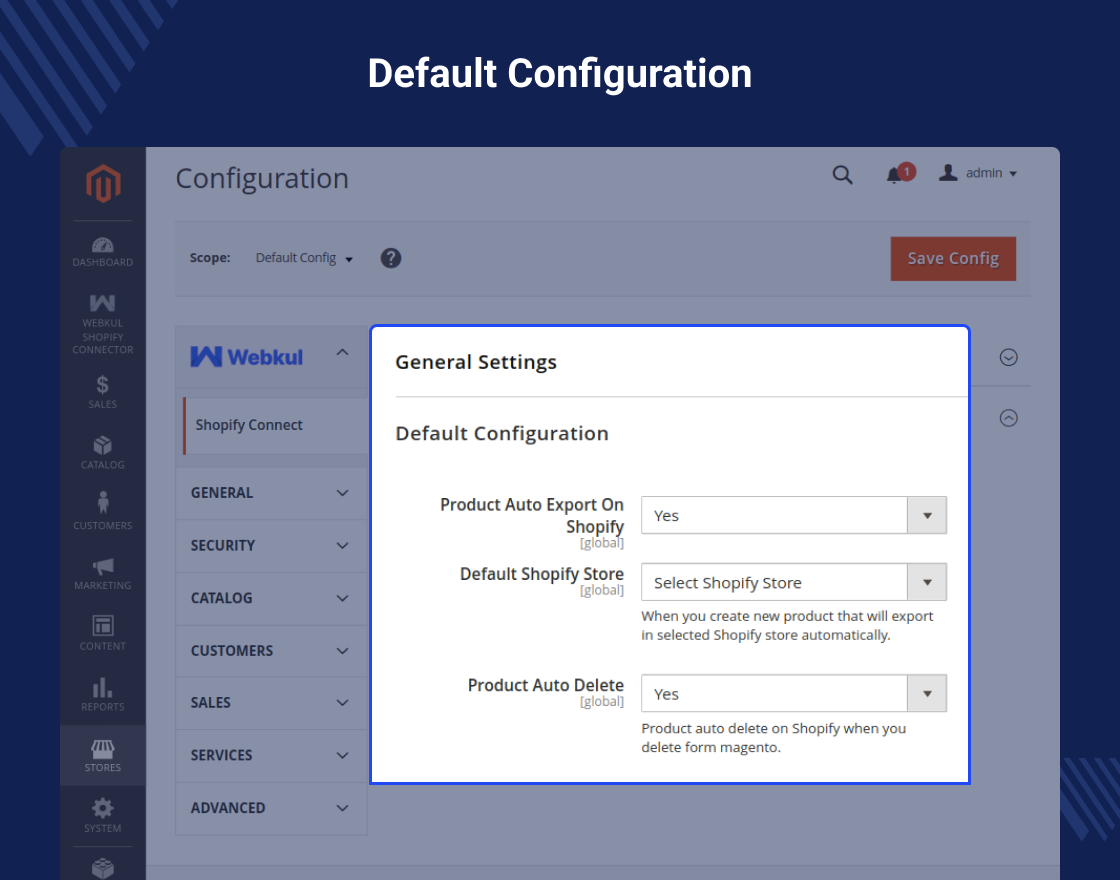
Task: Expand the SERVICES config section
Action: point(271,756)
